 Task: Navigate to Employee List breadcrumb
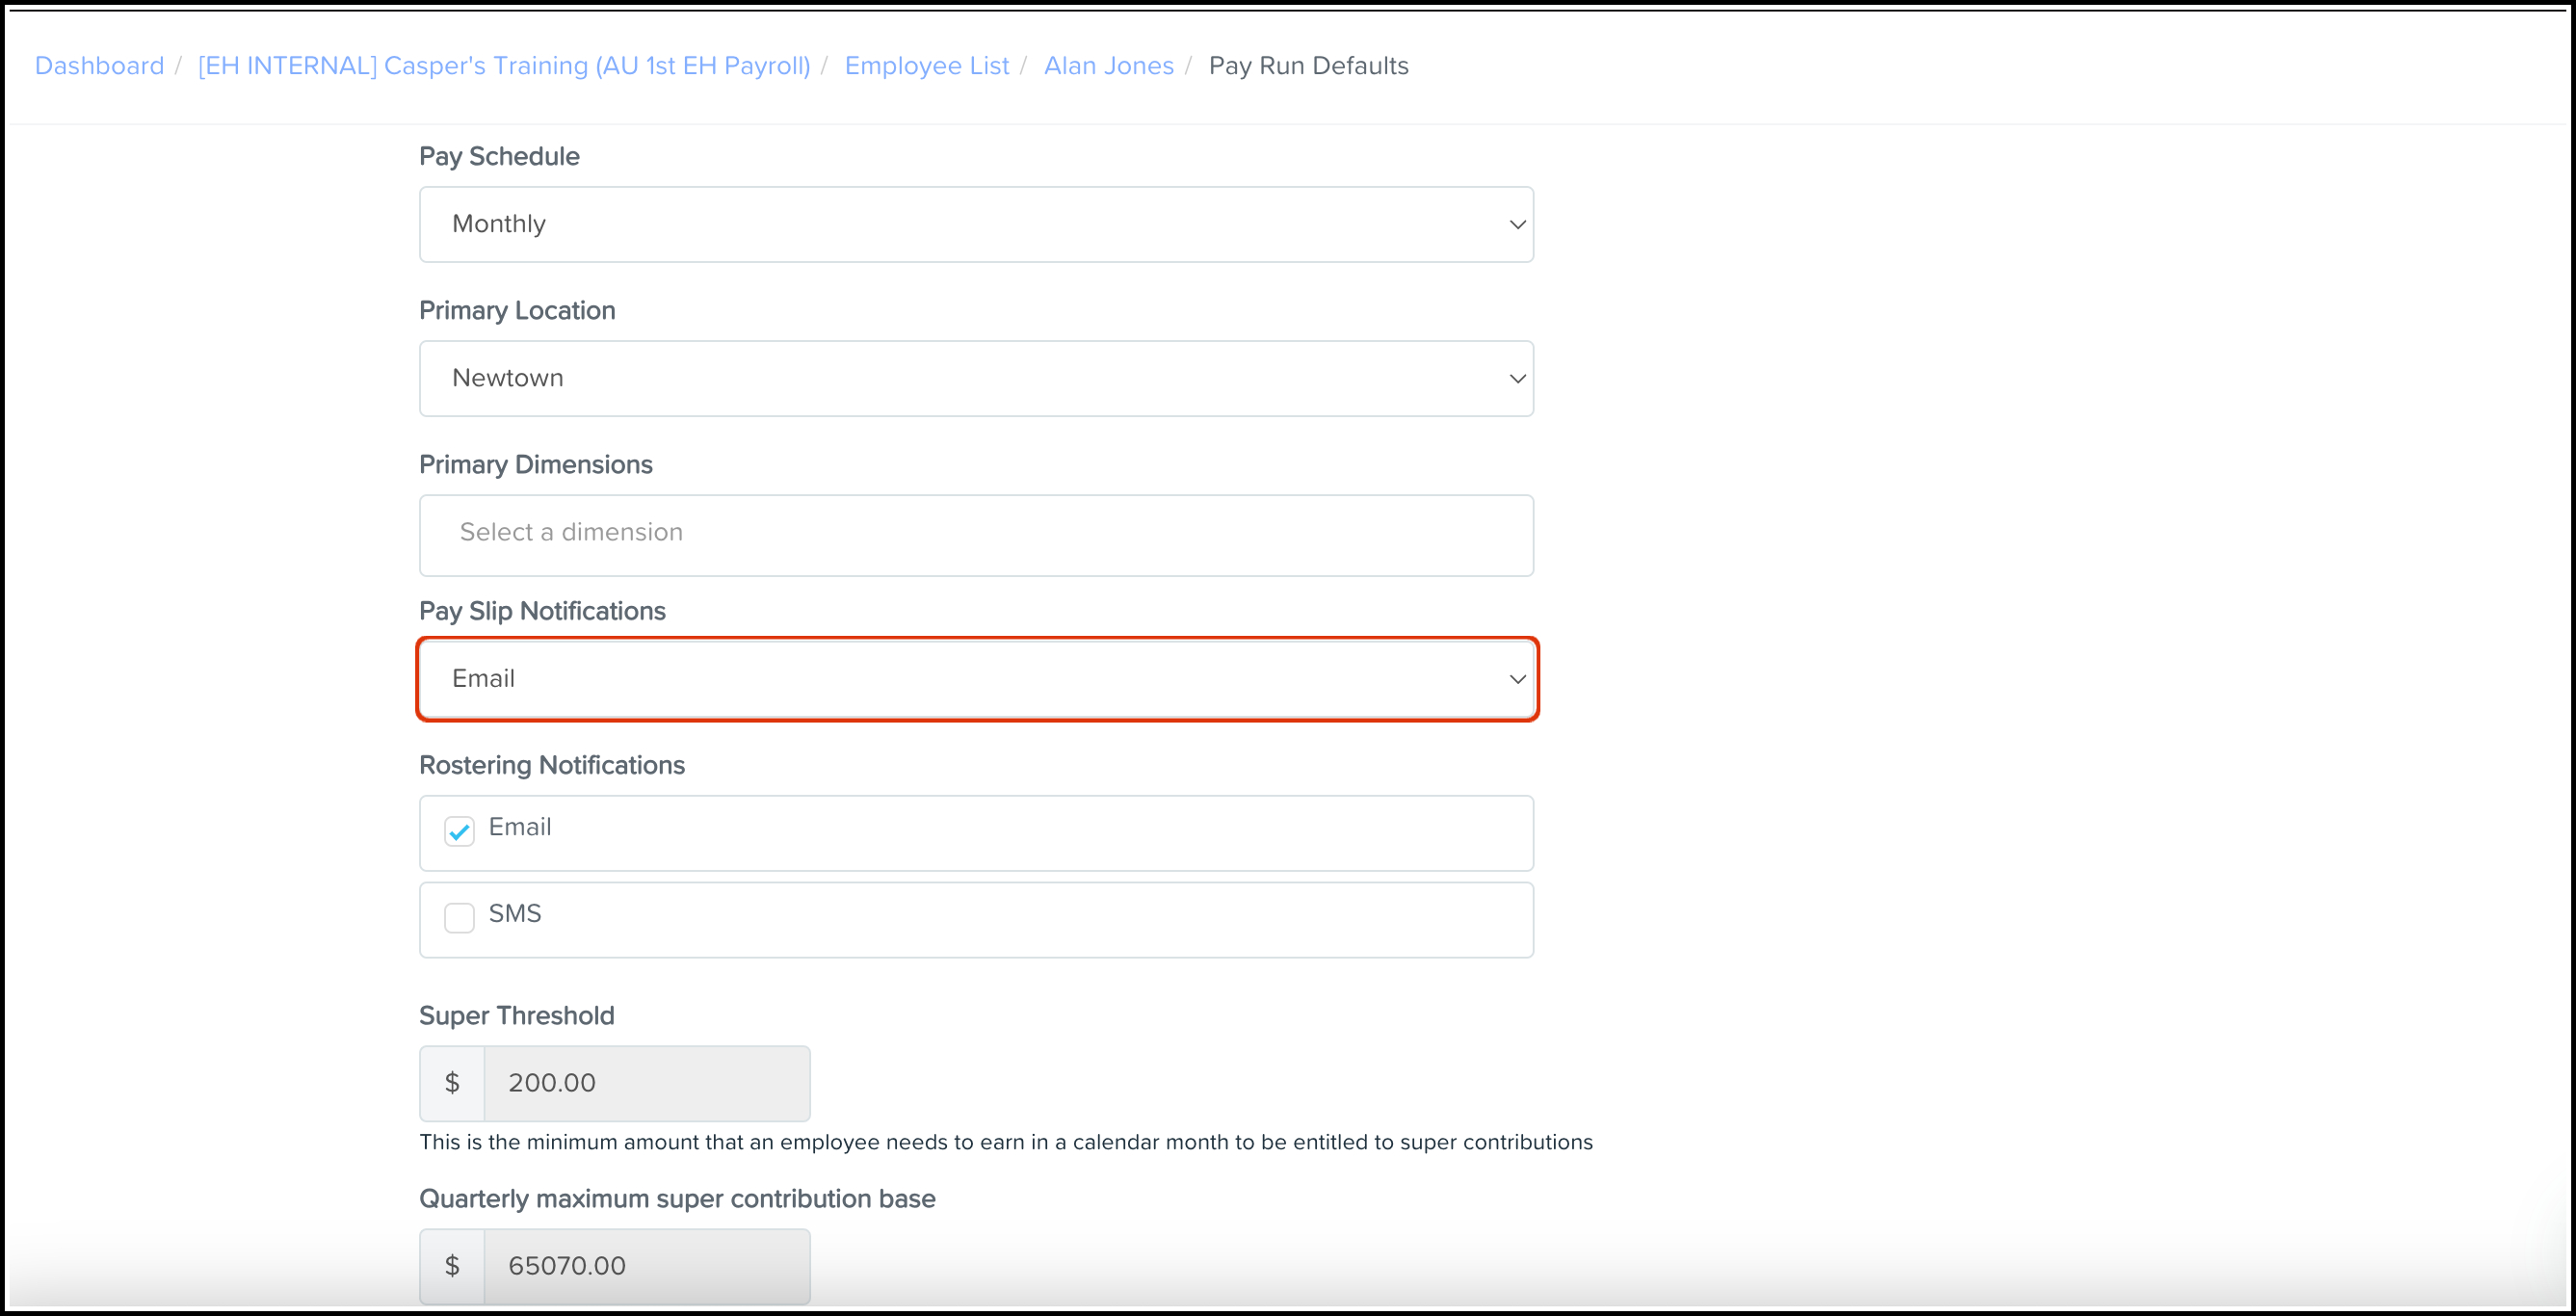[x=926, y=66]
